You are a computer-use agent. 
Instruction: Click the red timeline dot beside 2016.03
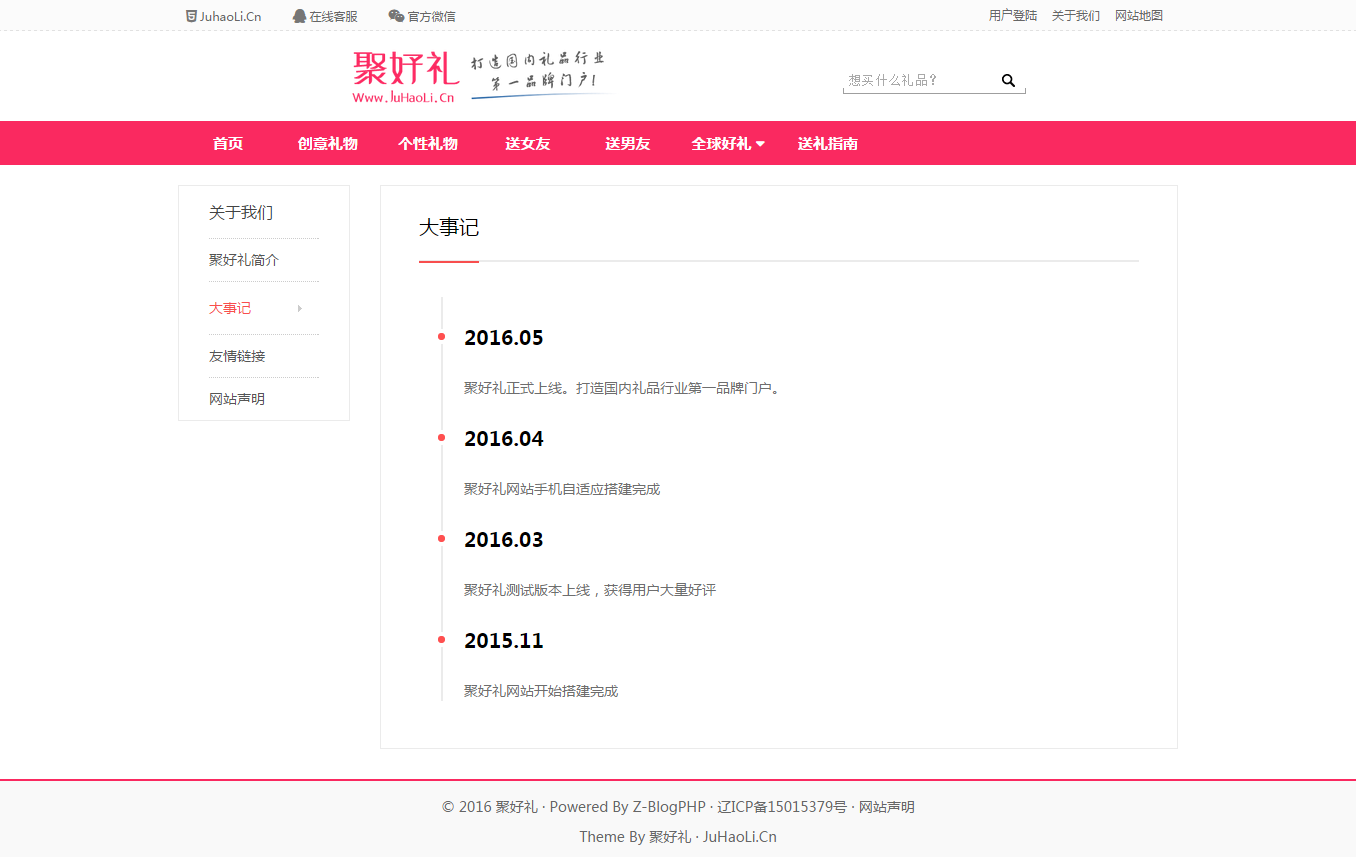pos(441,538)
